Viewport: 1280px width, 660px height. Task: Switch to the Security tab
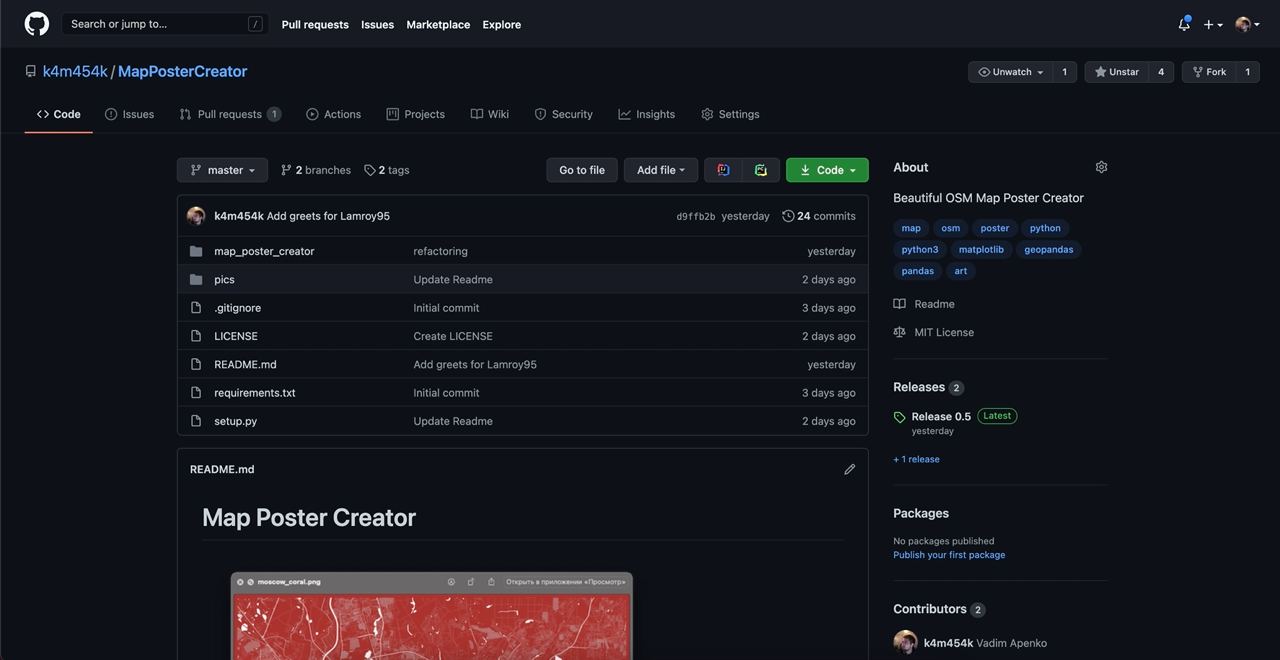coord(563,114)
